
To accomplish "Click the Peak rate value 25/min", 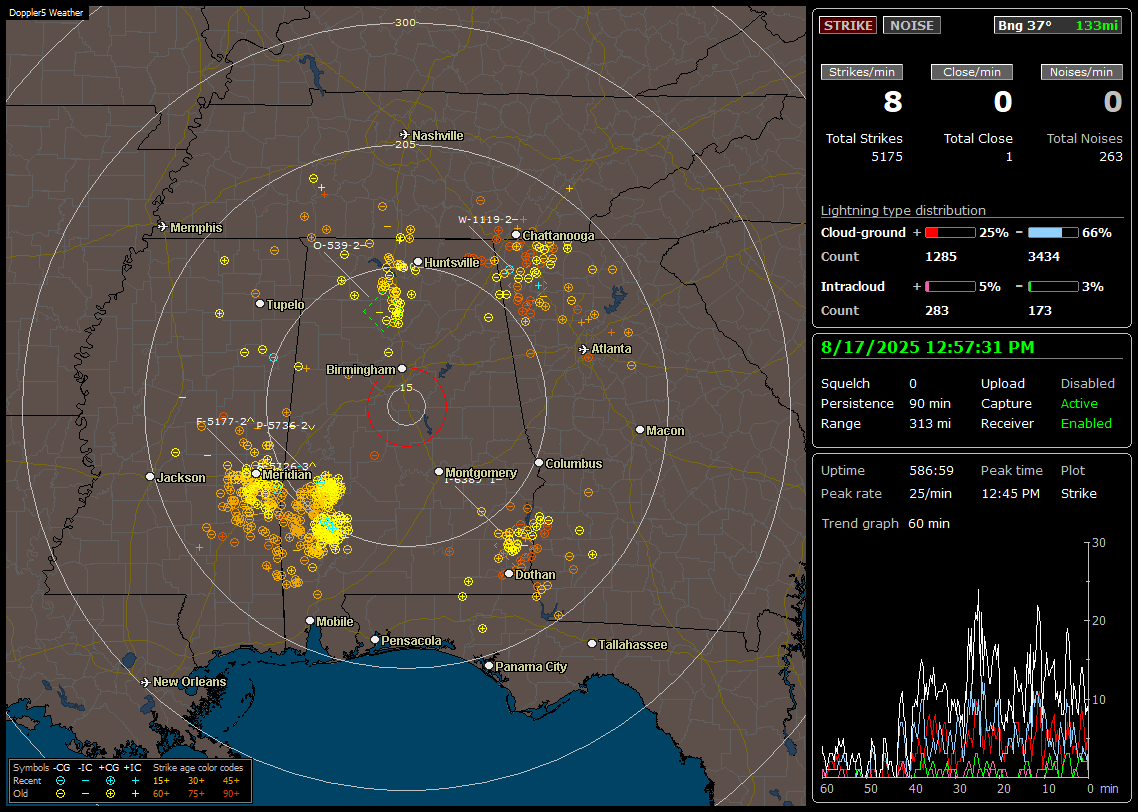I will (931, 494).
